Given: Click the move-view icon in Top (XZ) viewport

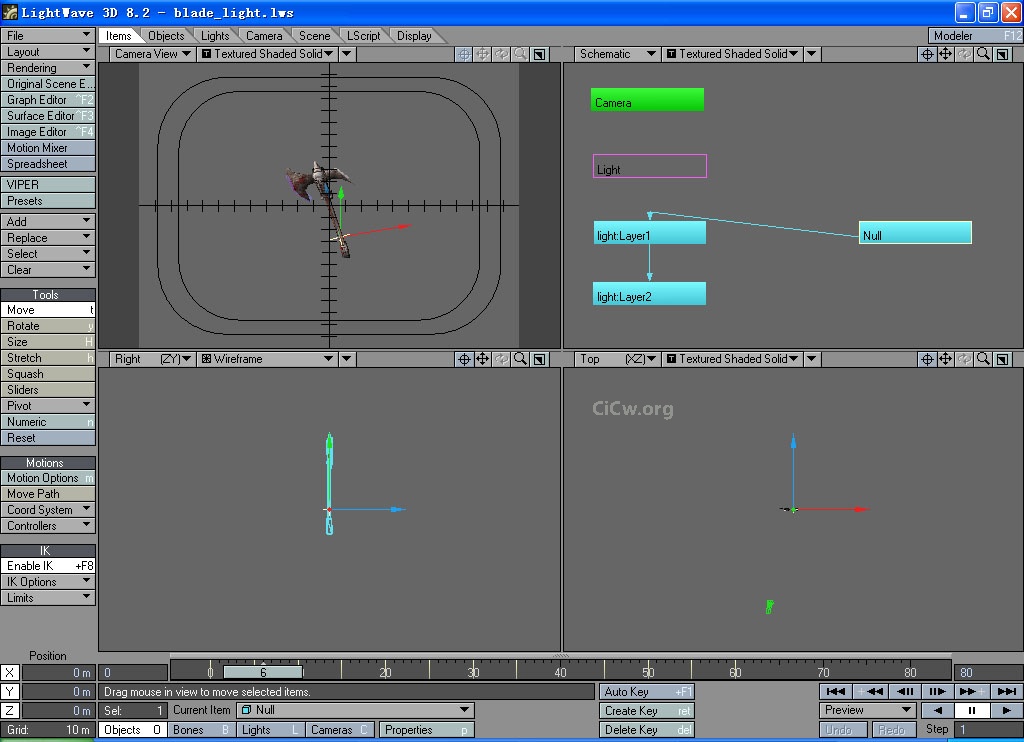Looking at the screenshot, I should (x=946, y=359).
